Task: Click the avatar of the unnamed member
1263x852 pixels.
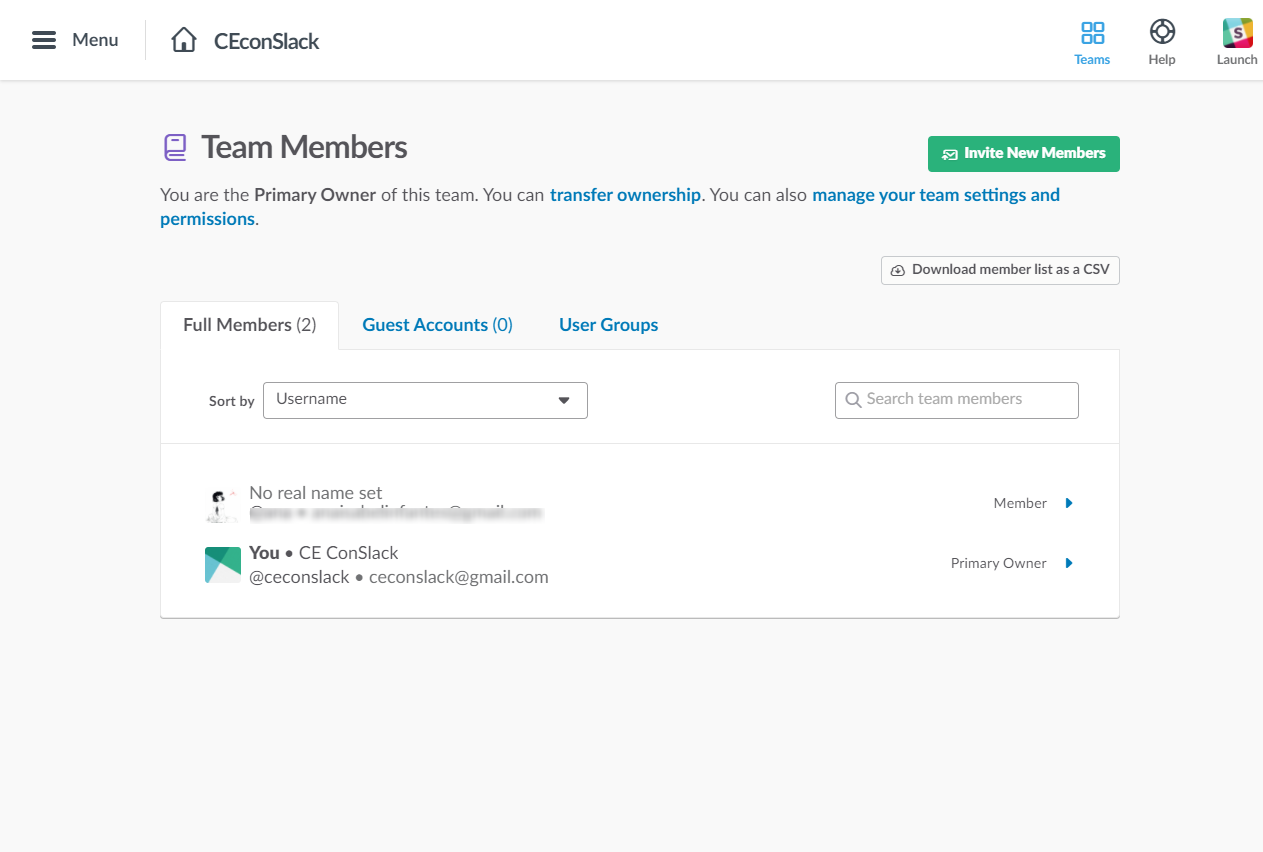Action: [x=221, y=505]
